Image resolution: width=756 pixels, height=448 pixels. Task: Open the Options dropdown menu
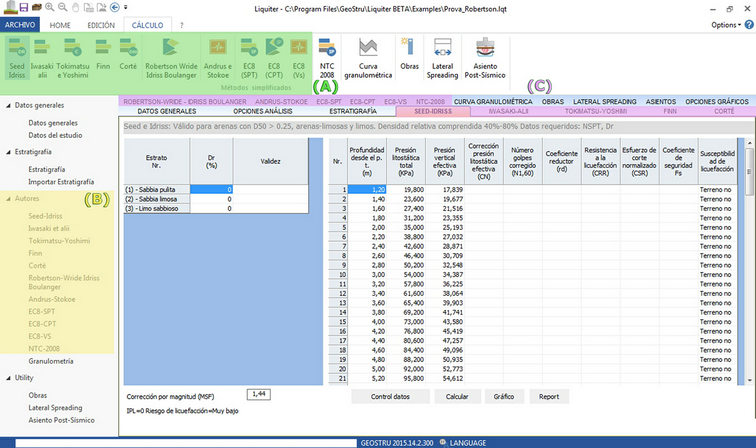726,25
